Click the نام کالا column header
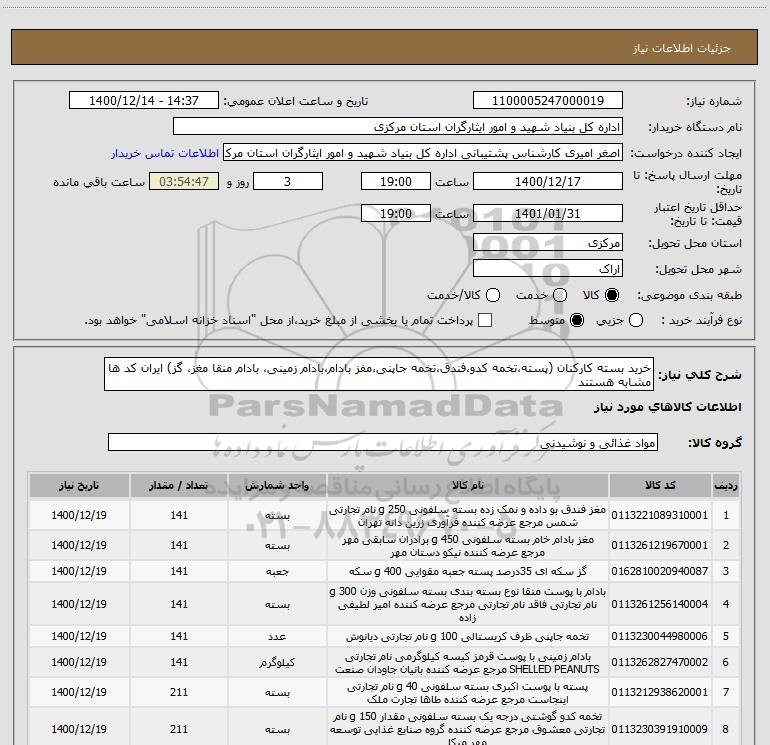This screenshot has width=770, height=745. pos(468,486)
